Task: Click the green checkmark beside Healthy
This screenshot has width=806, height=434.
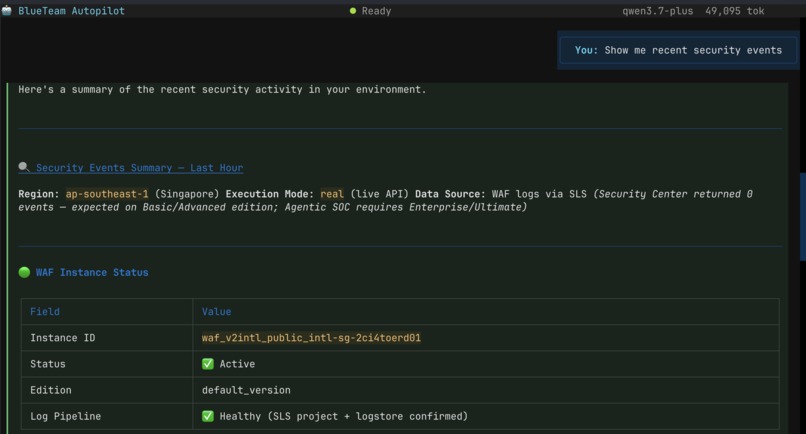Action: 208,416
